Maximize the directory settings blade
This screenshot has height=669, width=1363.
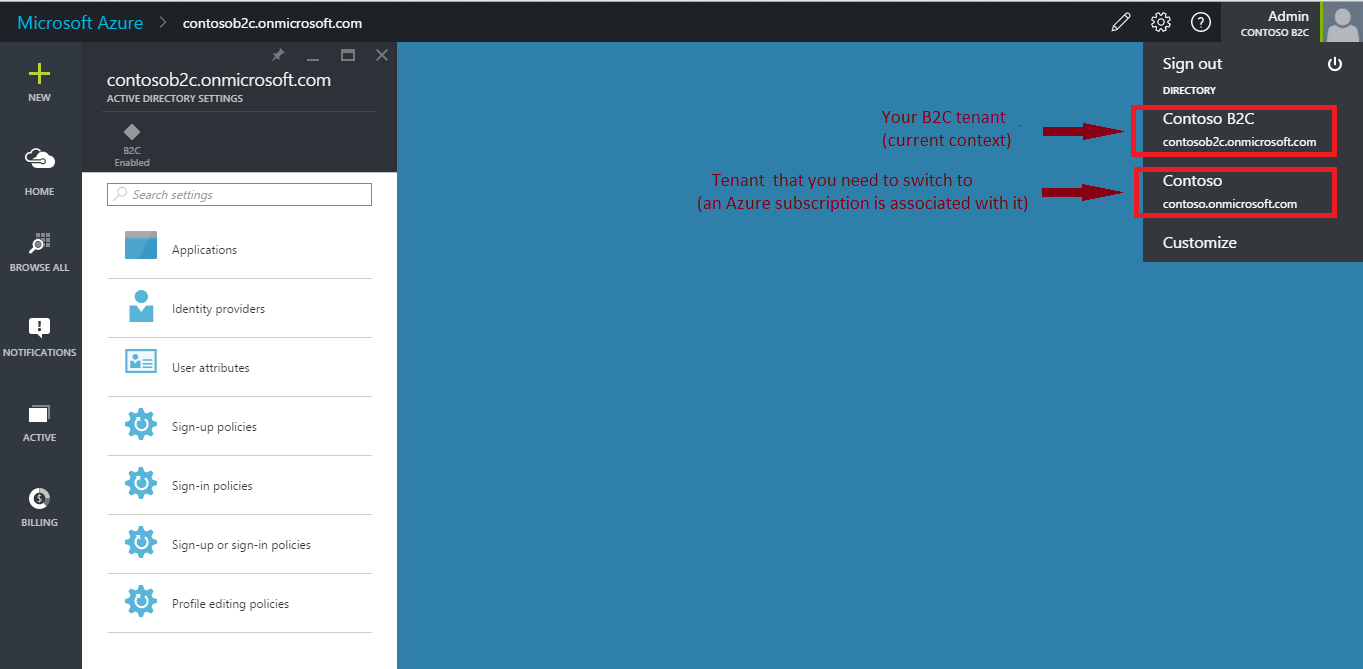[x=348, y=55]
